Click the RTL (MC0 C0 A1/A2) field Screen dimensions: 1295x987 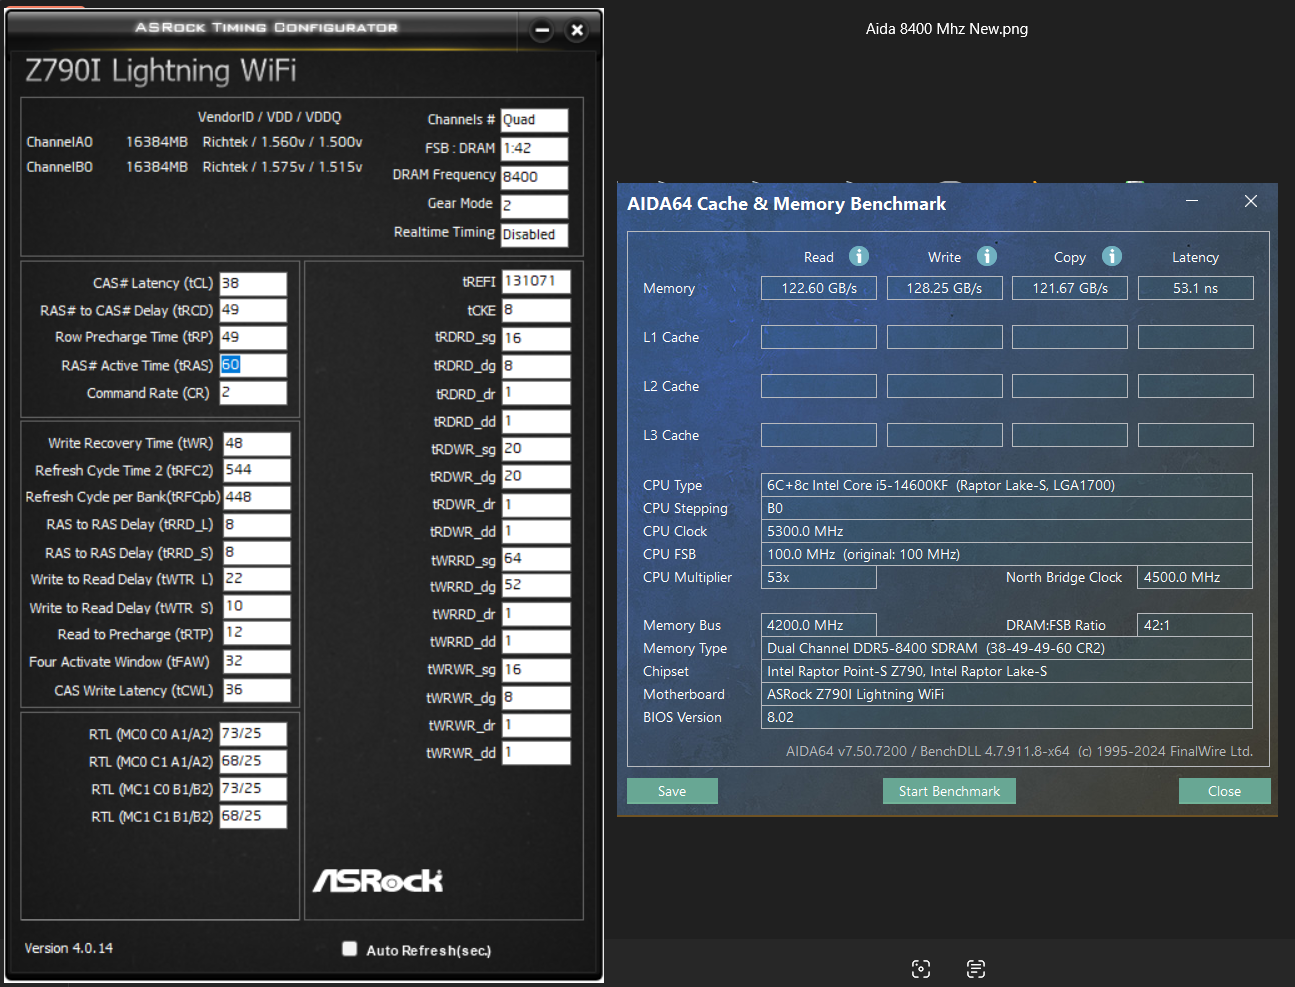point(253,734)
